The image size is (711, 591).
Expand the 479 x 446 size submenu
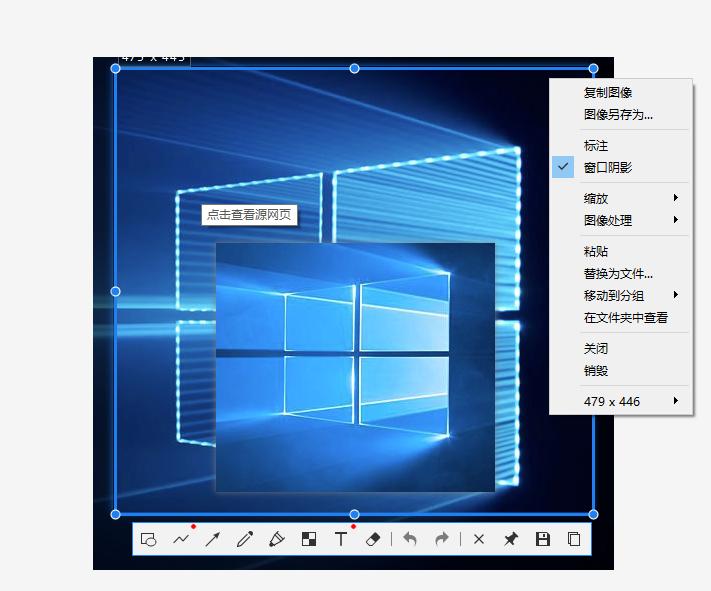point(621,401)
